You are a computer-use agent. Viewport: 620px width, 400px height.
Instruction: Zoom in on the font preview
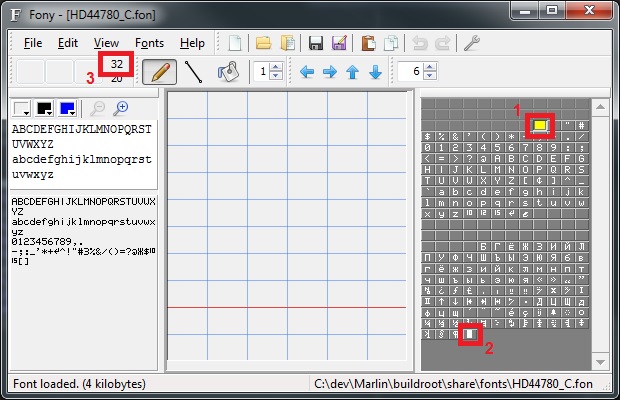(x=121, y=108)
